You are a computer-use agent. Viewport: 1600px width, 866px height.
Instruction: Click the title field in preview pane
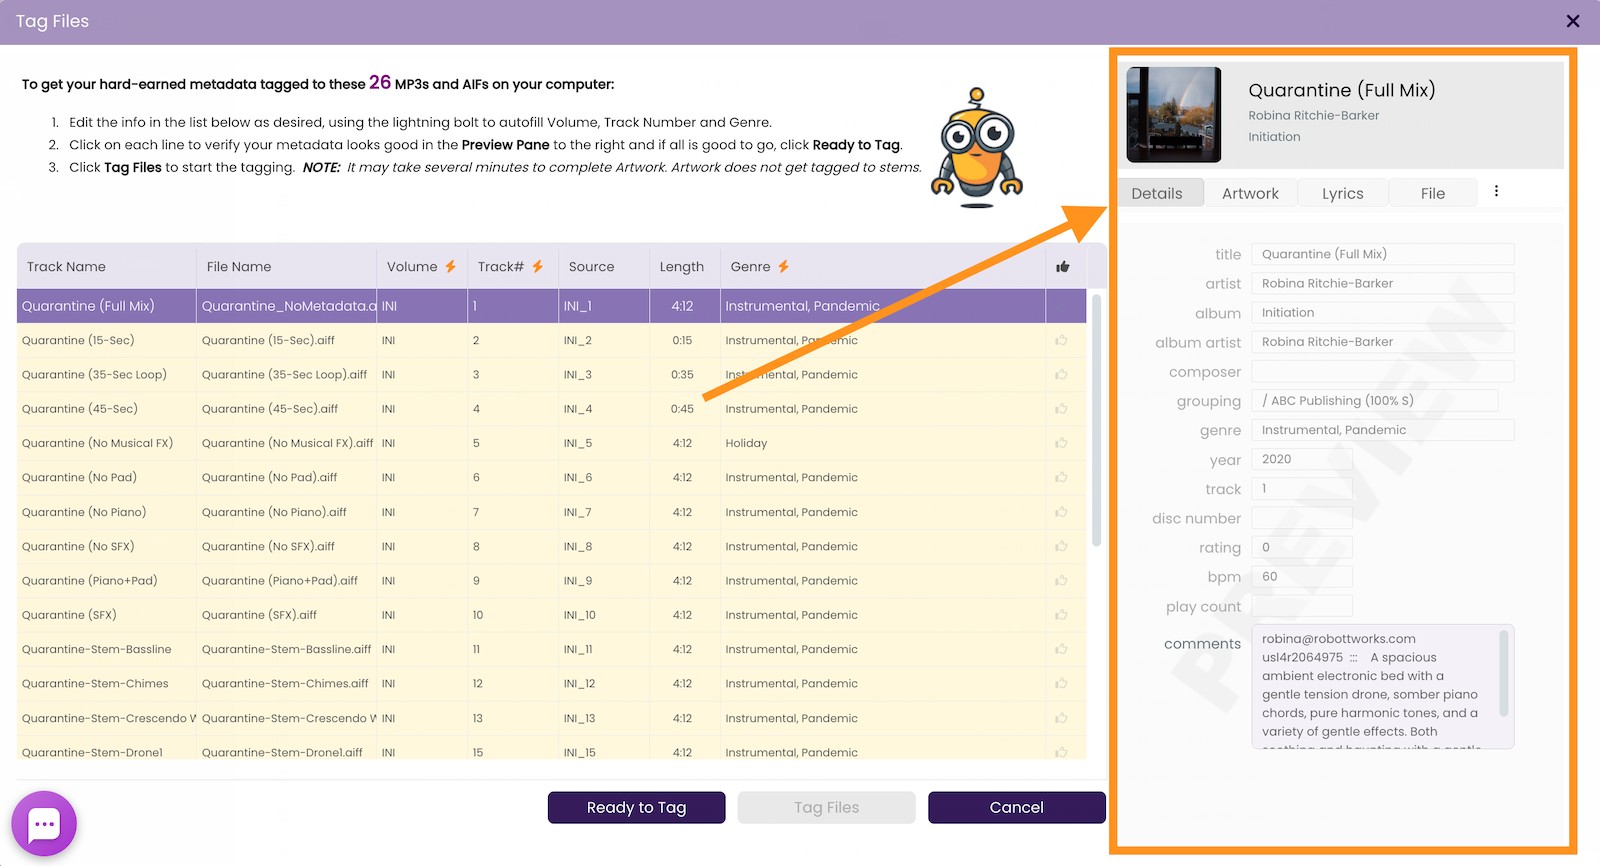(x=1383, y=254)
